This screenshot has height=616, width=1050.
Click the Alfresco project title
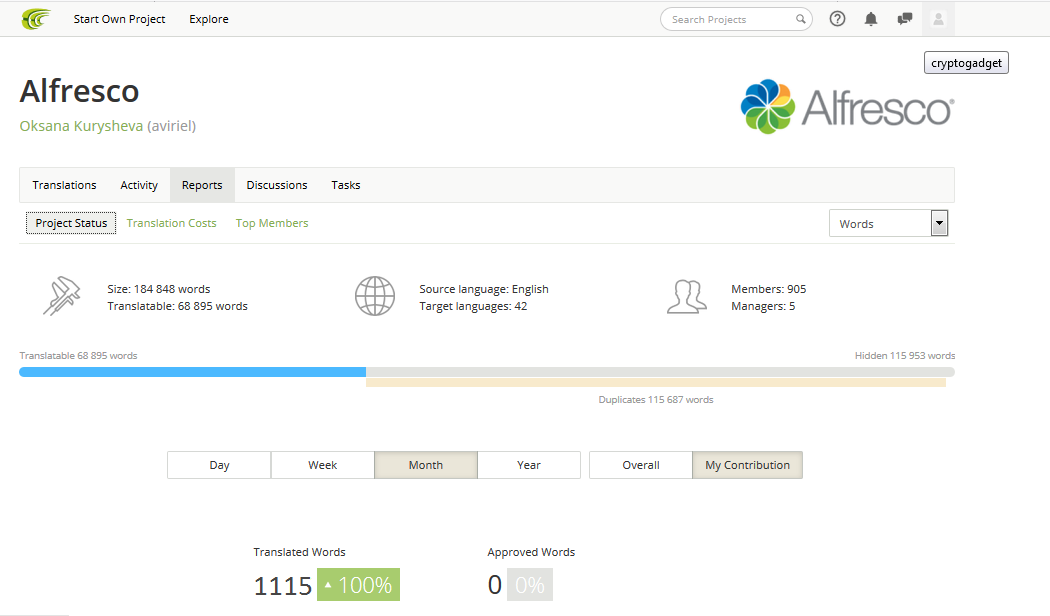tap(79, 91)
